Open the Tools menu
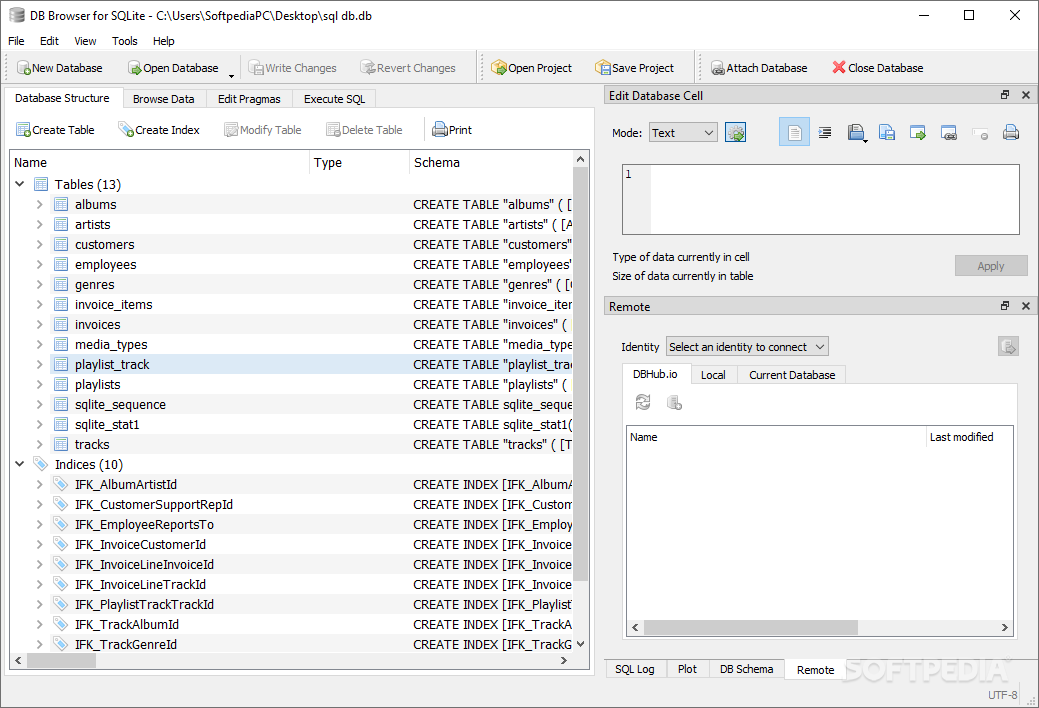Image resolution: width=1039 pixels, height=708 pixels. tap(125, 41)
